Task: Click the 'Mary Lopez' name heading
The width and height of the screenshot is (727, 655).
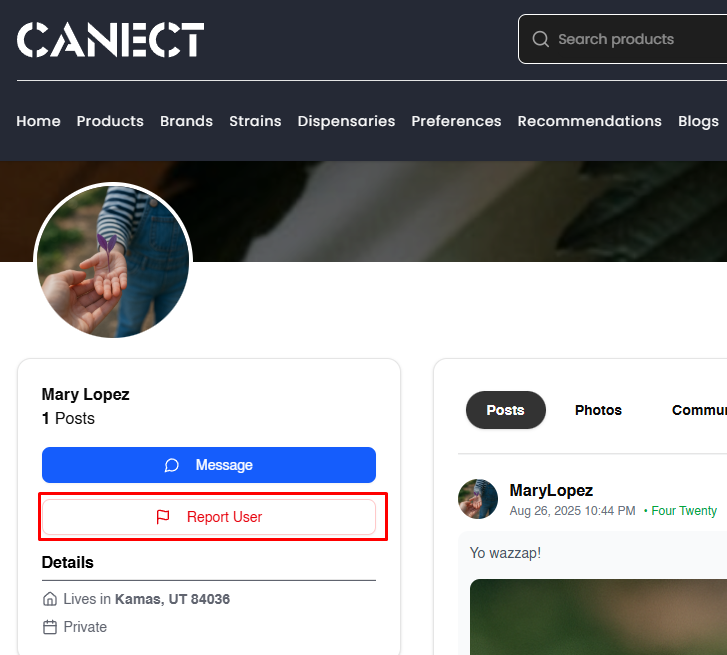Action: 85,394
